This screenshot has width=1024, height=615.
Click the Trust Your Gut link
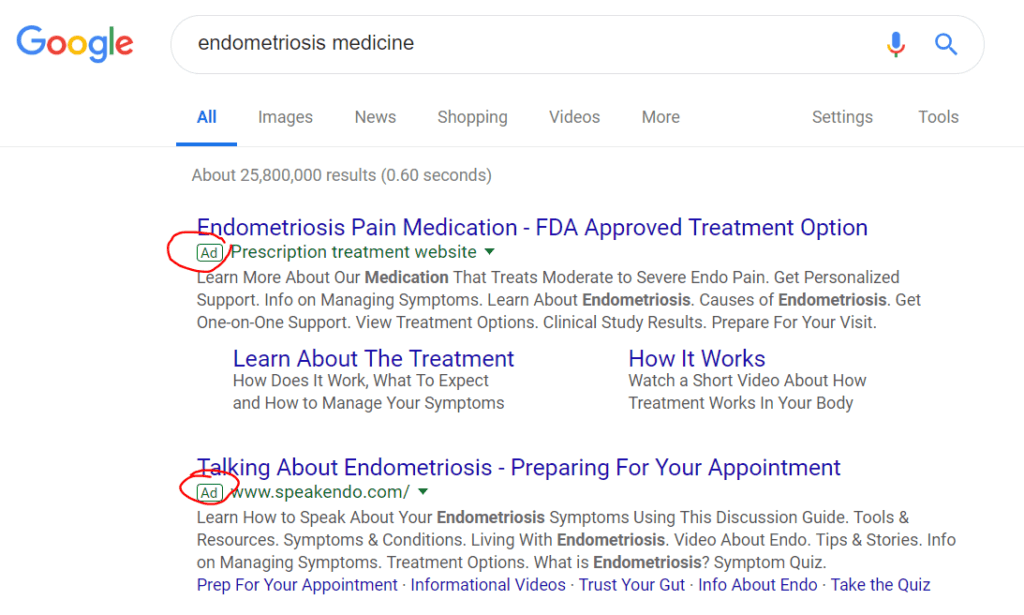[631, 585]
